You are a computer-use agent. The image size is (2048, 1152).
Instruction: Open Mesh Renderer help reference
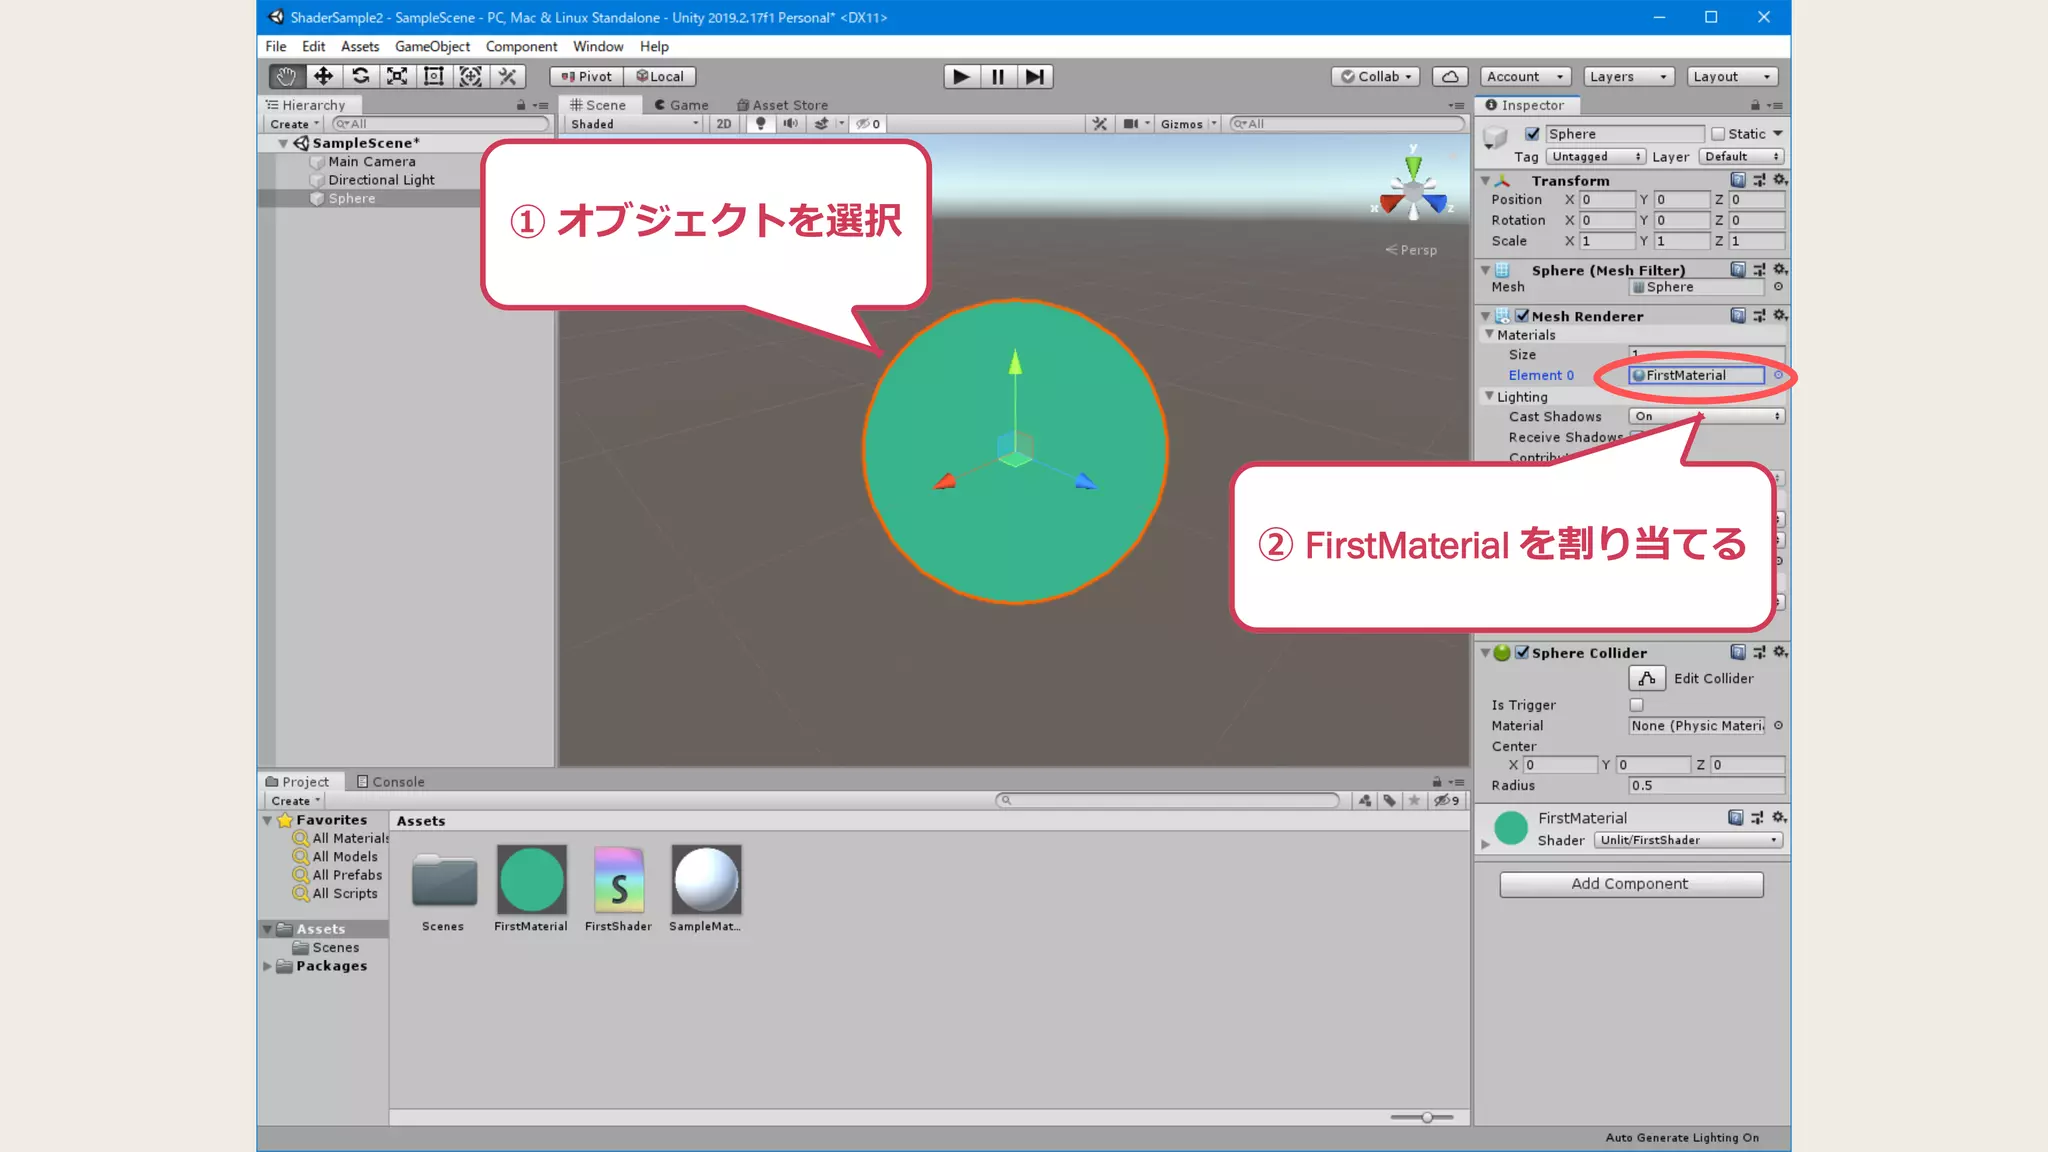[x=1738, y=316]
